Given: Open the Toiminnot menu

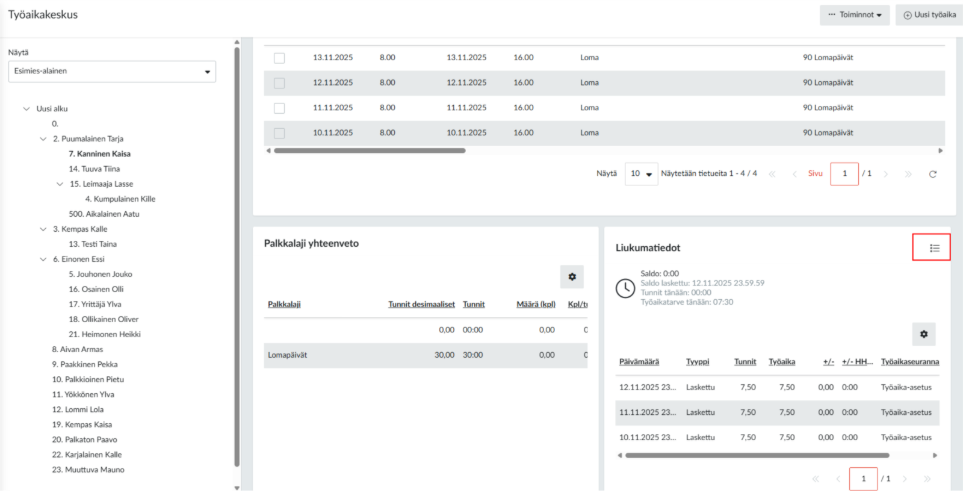Looking at the screenshot, I should (854, 15).
